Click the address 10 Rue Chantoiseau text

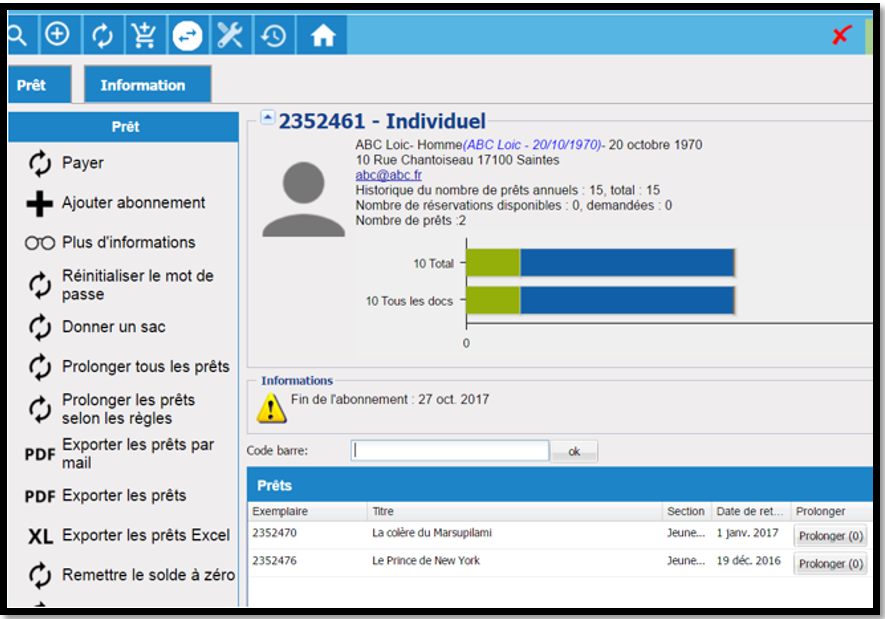pos(457,160)
